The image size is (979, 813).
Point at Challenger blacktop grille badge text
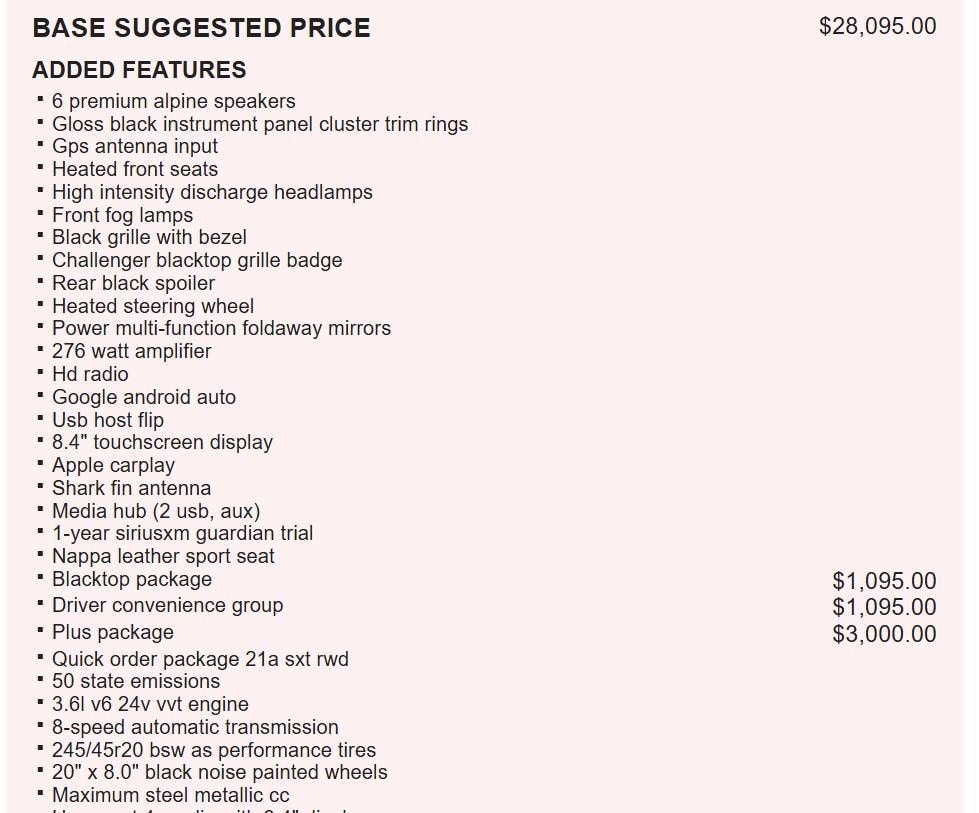[x=197, y=260]
